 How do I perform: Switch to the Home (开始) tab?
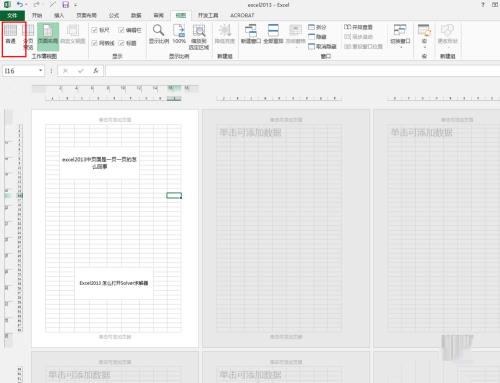coord(37,15)
